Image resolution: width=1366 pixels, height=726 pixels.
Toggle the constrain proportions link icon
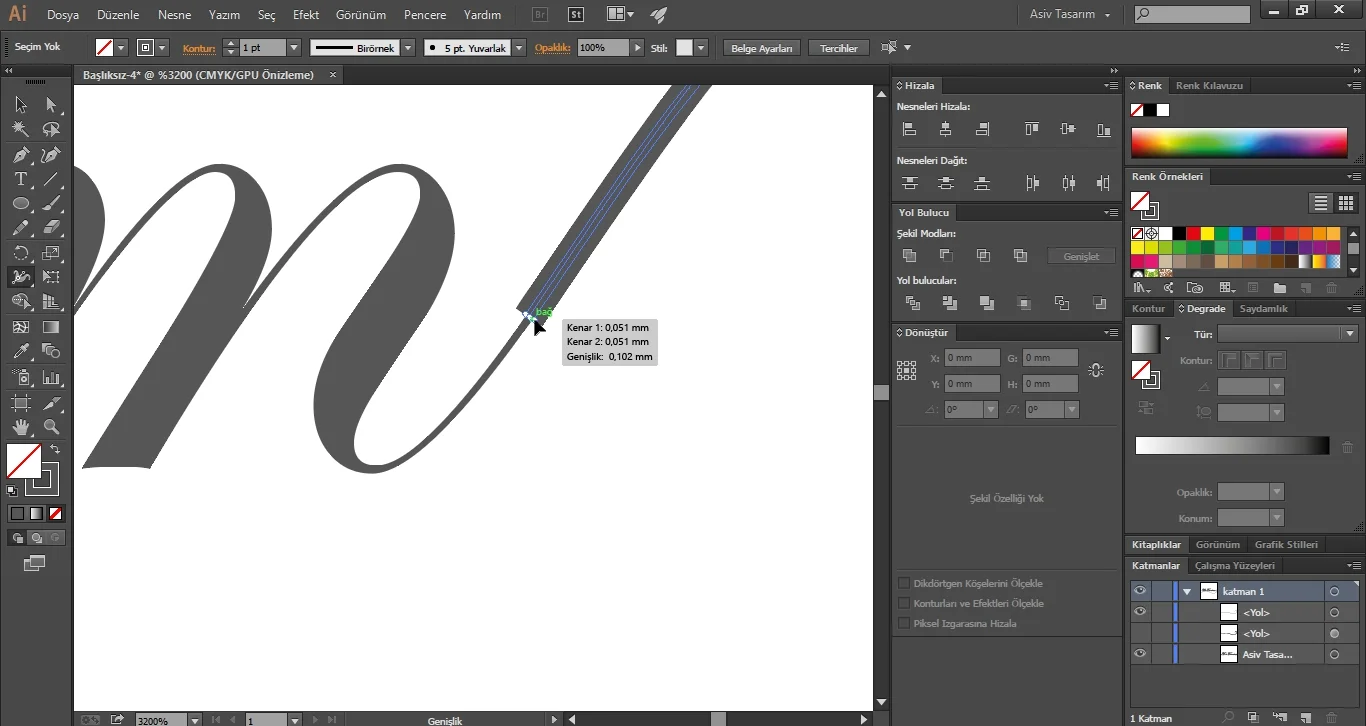[x=1096, y=370]
